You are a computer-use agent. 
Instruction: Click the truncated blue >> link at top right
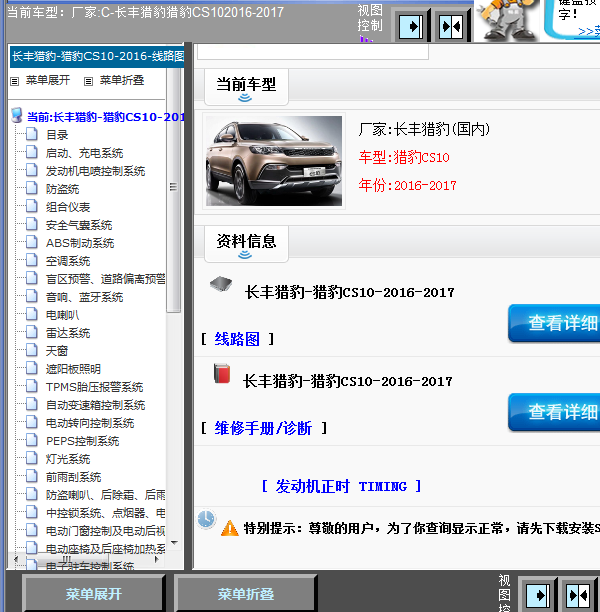pyautogui.click(x=589, y=31)
